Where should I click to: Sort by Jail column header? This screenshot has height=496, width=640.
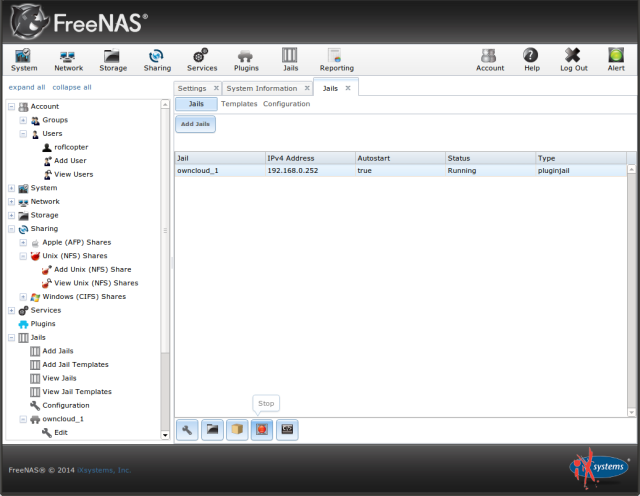pos(220,158)
